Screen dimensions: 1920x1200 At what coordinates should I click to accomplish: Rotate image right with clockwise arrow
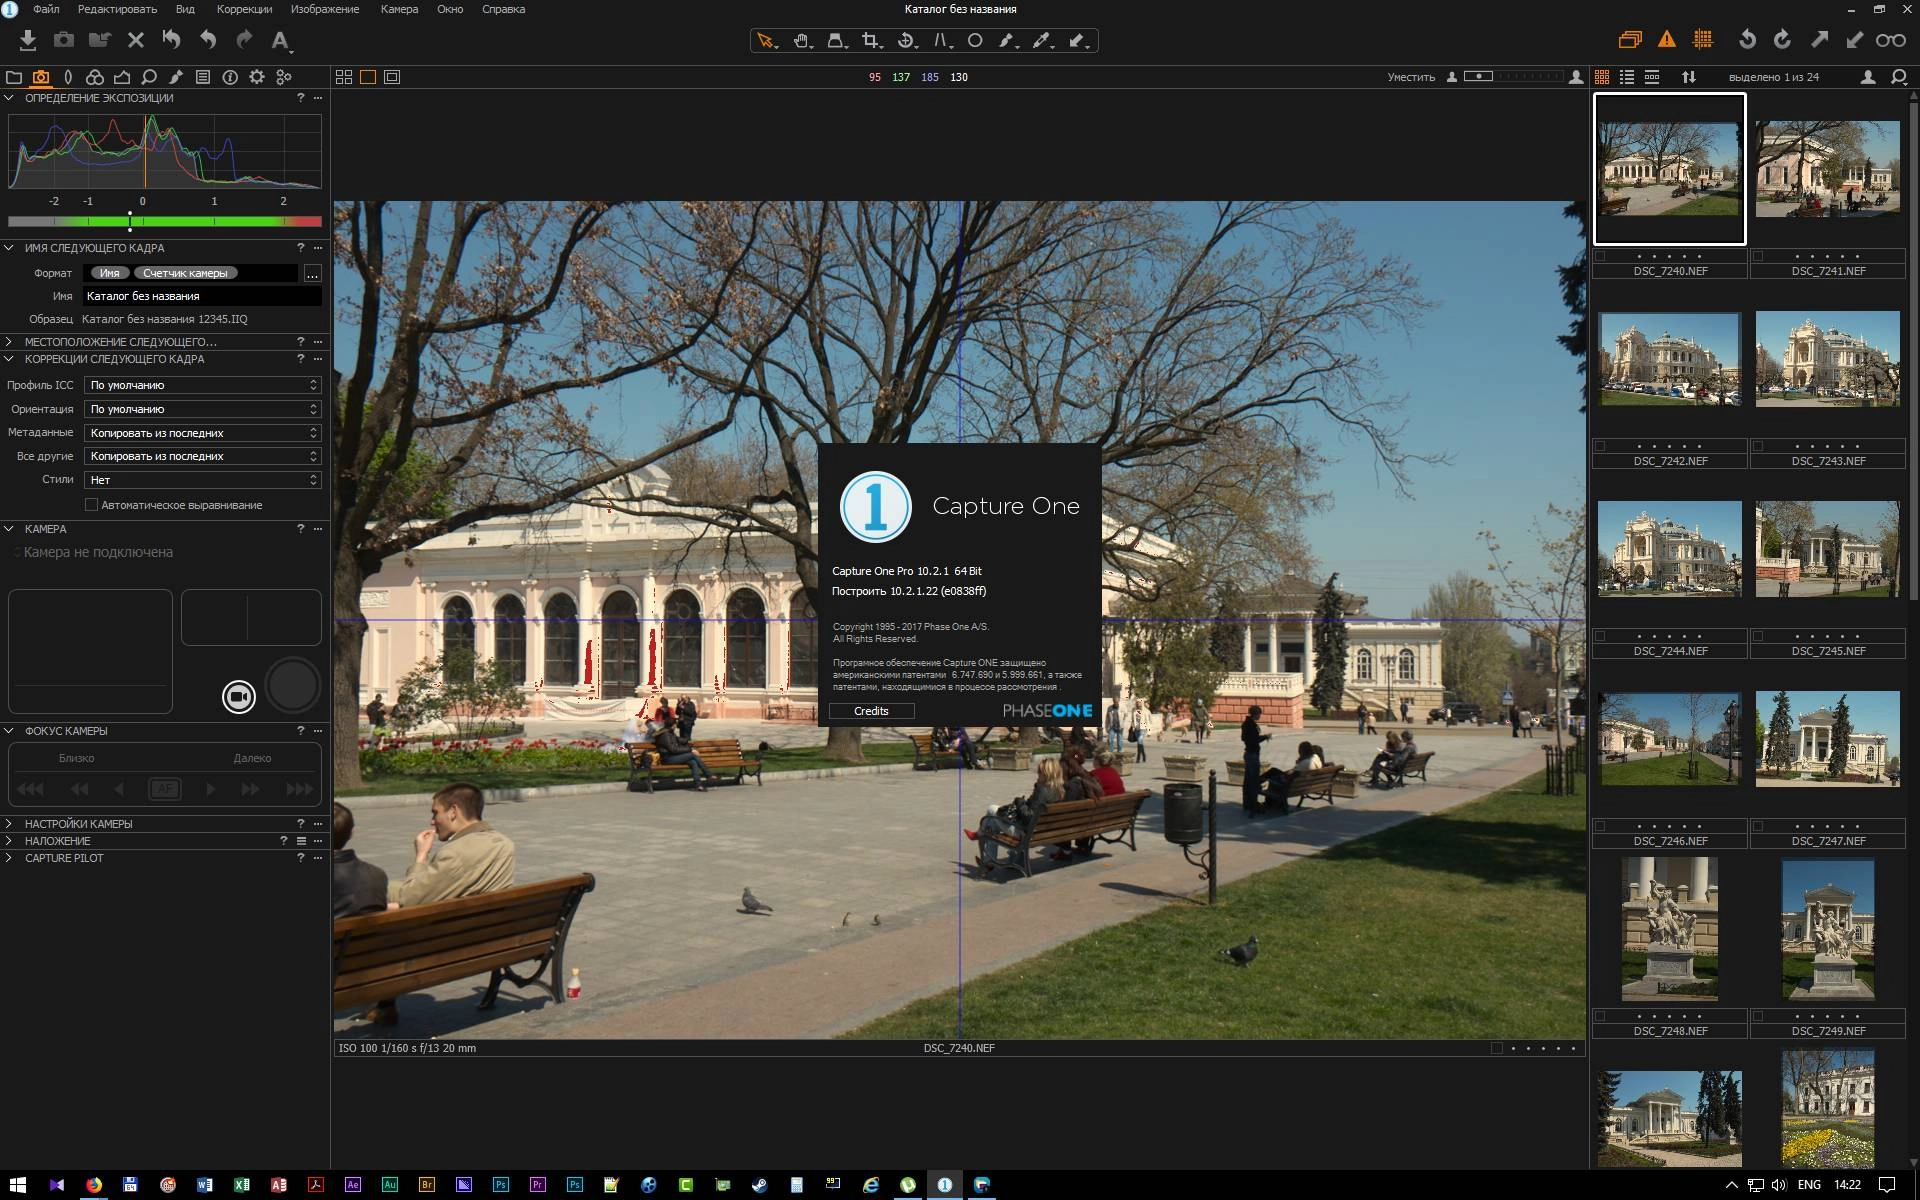coord(1782,40)
